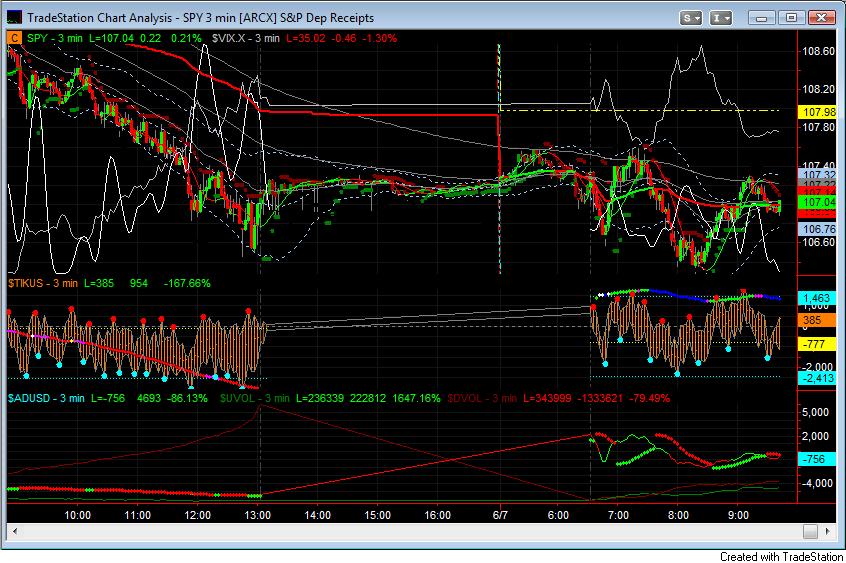
Task: Close the Chart Analysis window
Action: (821, 18)
